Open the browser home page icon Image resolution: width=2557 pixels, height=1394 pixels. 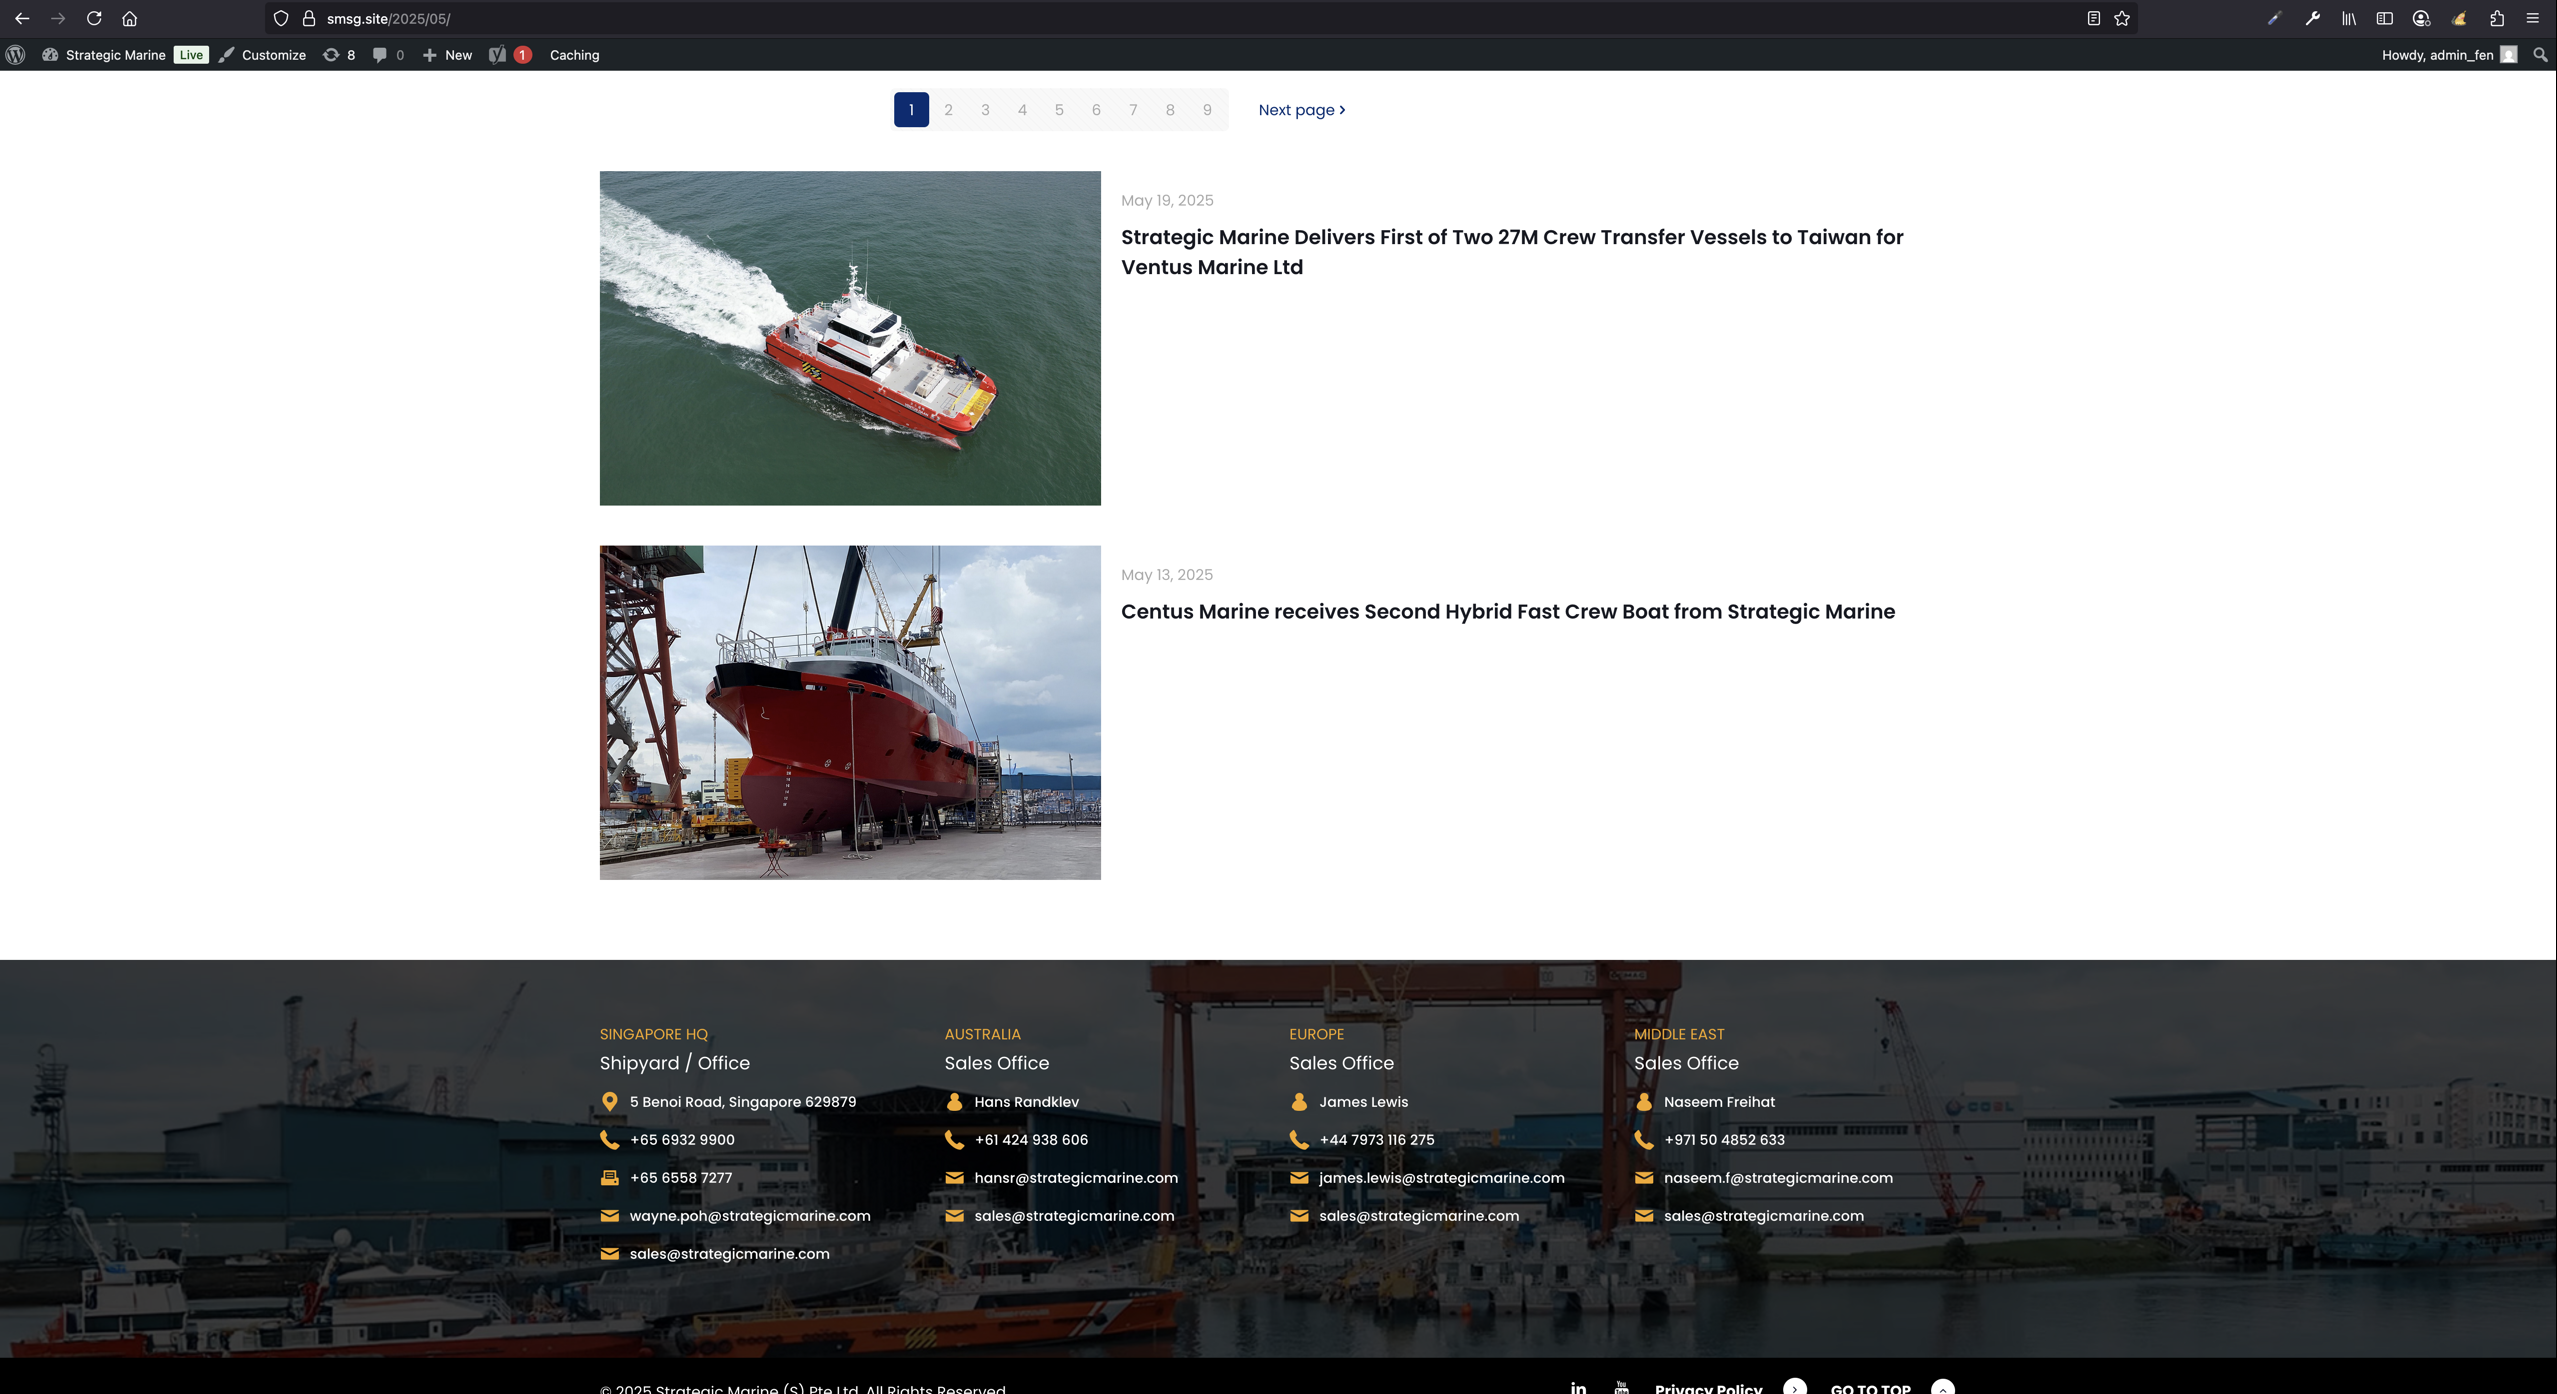[x=130, y=18]
